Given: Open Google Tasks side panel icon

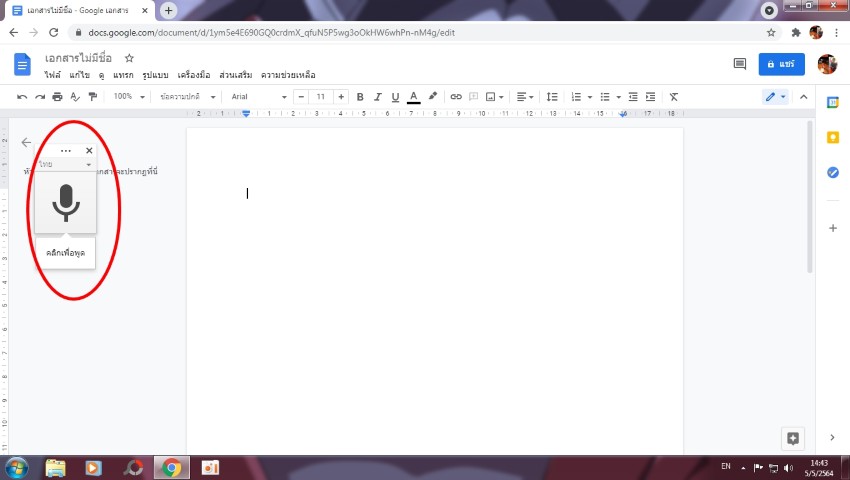Looking at the screenshot, I should click(833, 172).
